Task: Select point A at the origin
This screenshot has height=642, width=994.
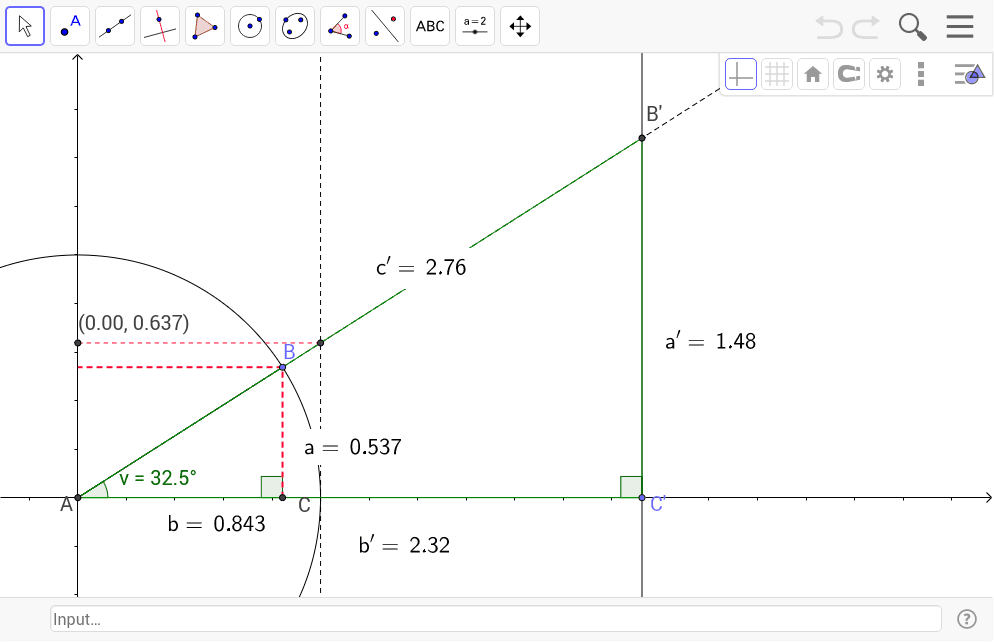Action: [78, 498]
